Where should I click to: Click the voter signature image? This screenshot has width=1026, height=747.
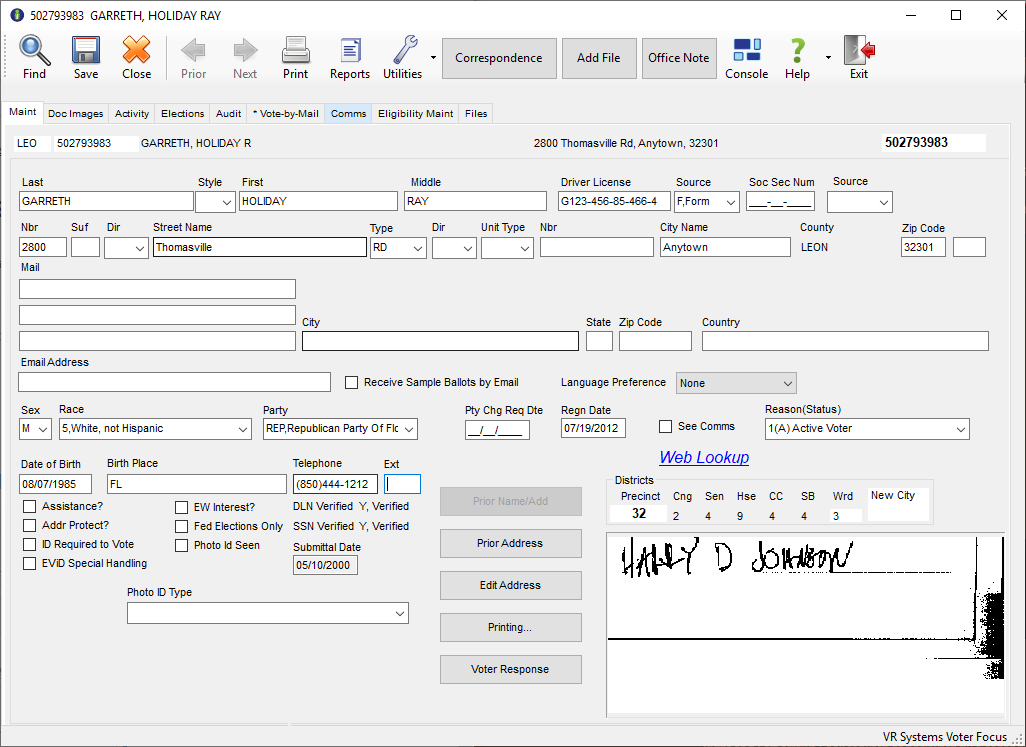(805, 625)
